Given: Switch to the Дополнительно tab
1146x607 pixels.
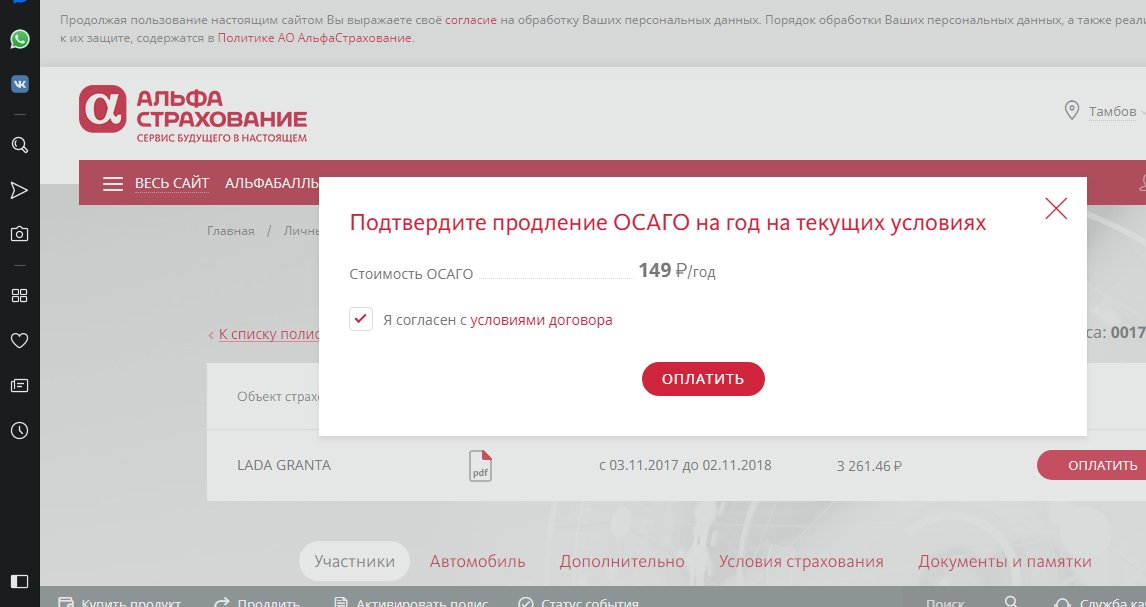Looking at the screenshot, I should (622, 562).
